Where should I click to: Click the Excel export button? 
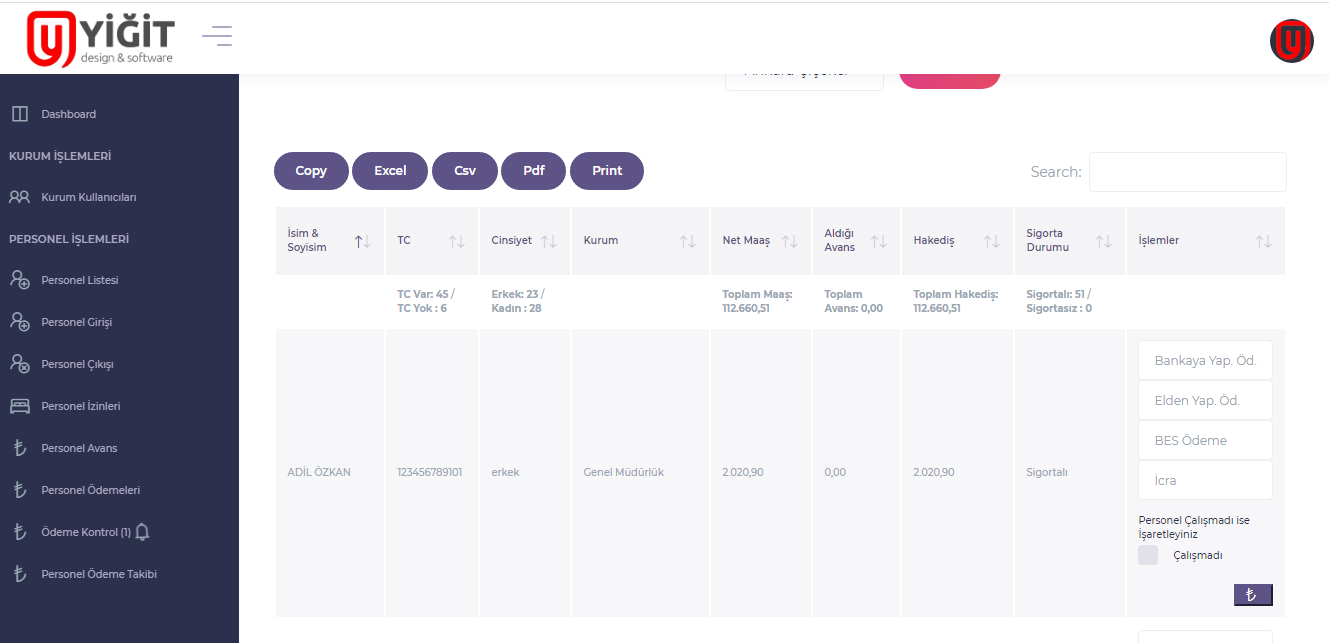[x=390, y=171]
